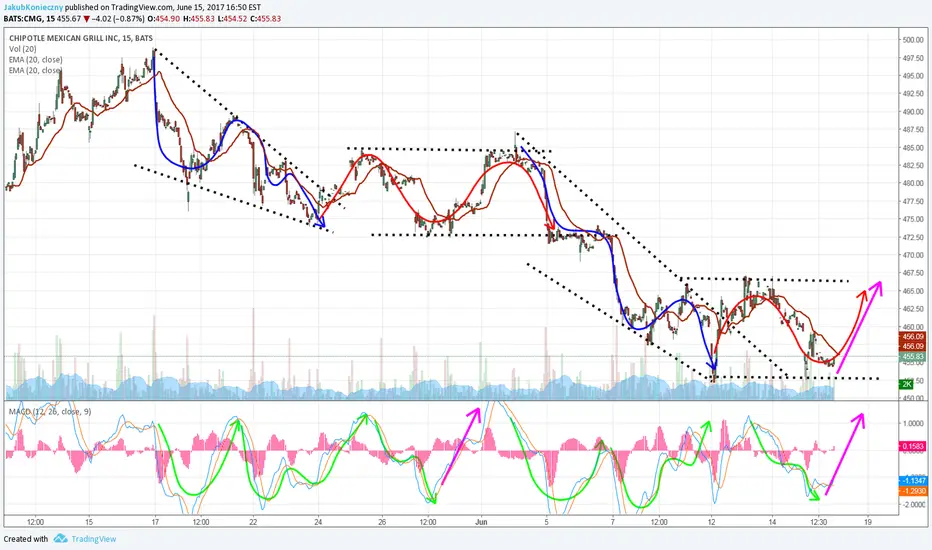The image size is (932, 550).
Task: Click the 477.50 price axis label
Action: click(x=912, y=202)
